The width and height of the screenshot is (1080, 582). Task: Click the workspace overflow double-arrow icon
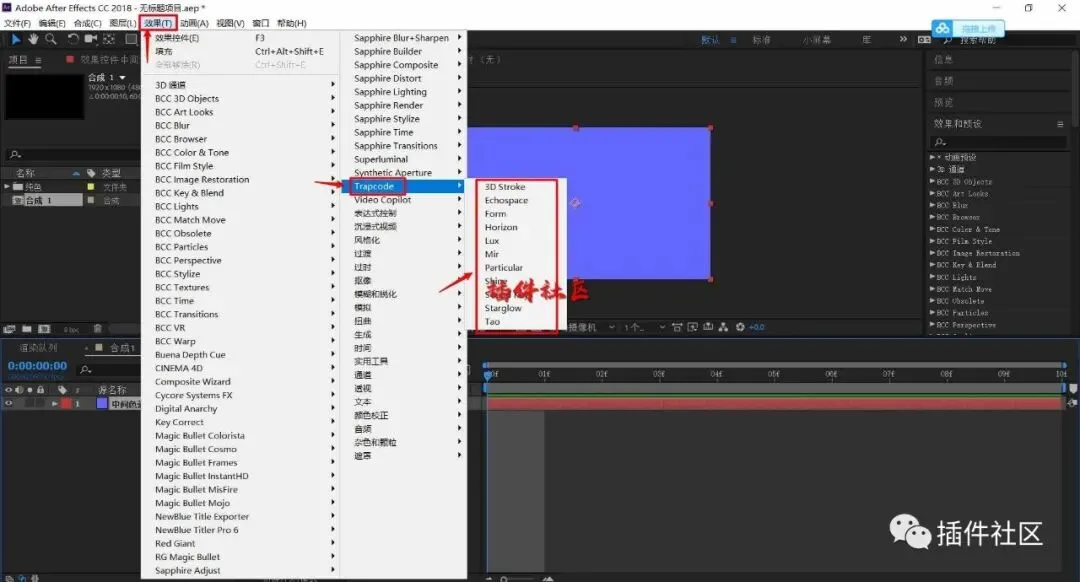pyautogui.click(x=903, y=39)
